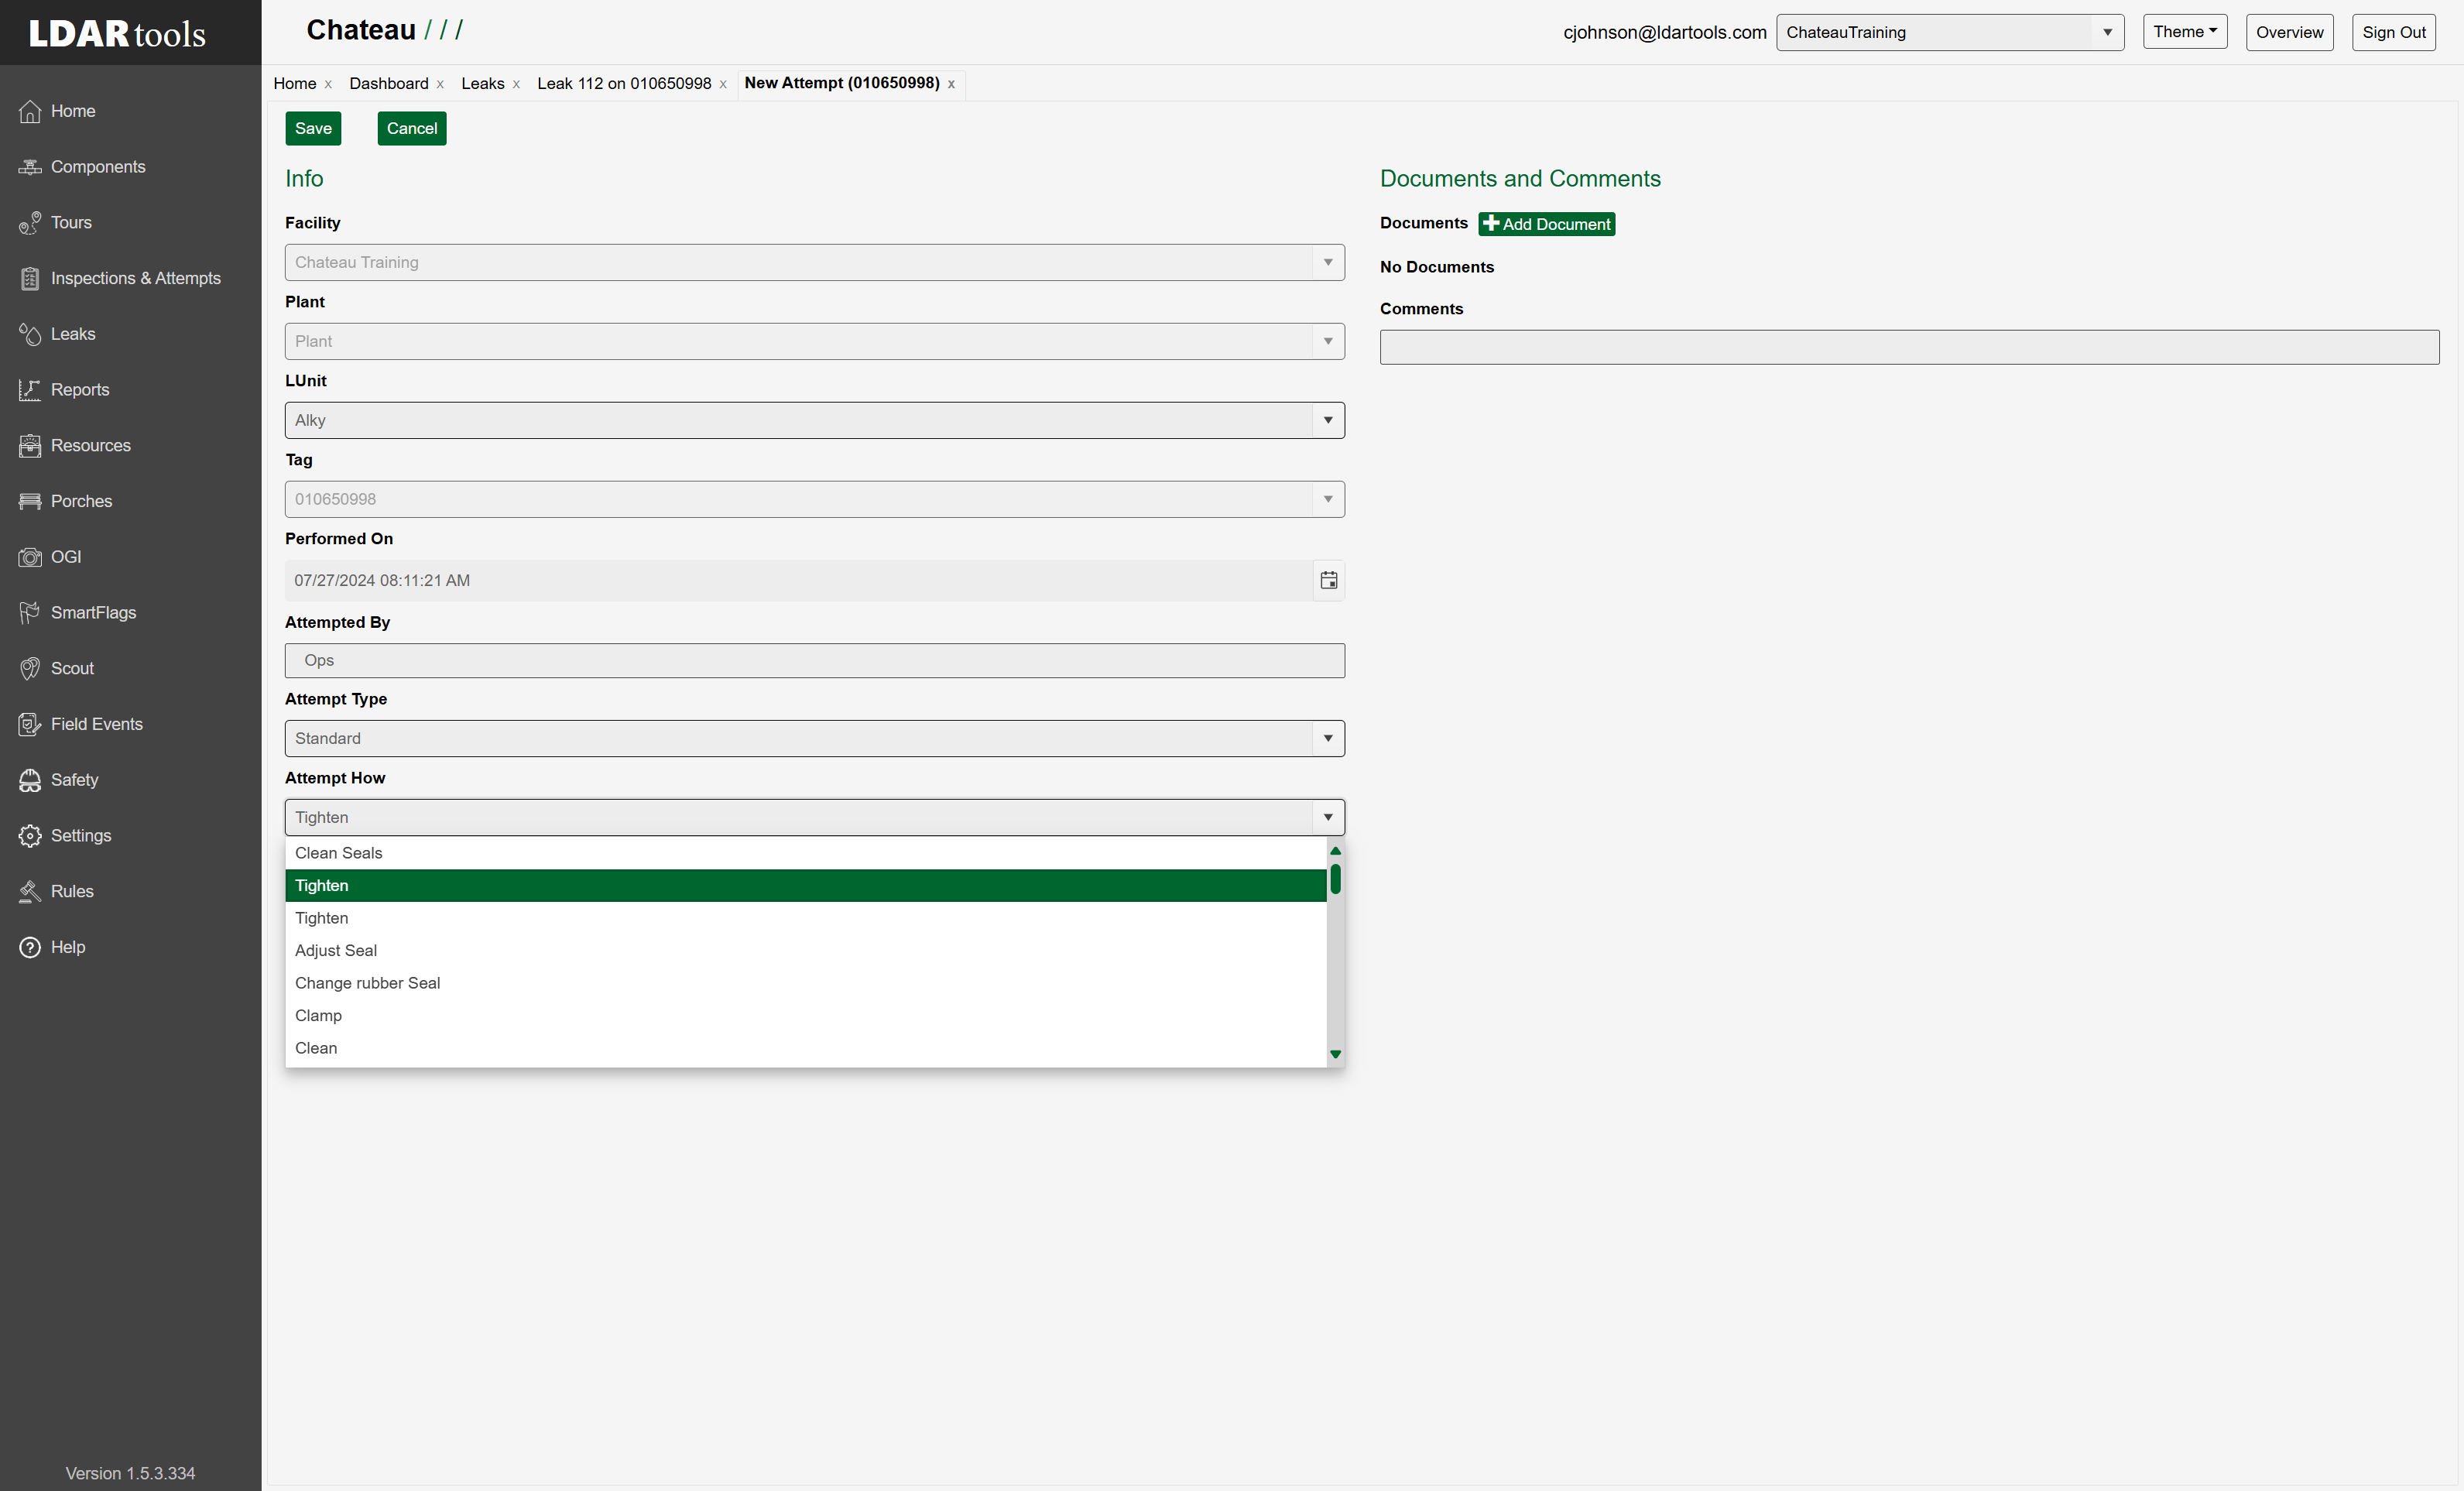Image resolution: width=2464 pixels, height=1491 pixels.
Task: Open Scout in the sidebar
Action: tap(56, 668)
